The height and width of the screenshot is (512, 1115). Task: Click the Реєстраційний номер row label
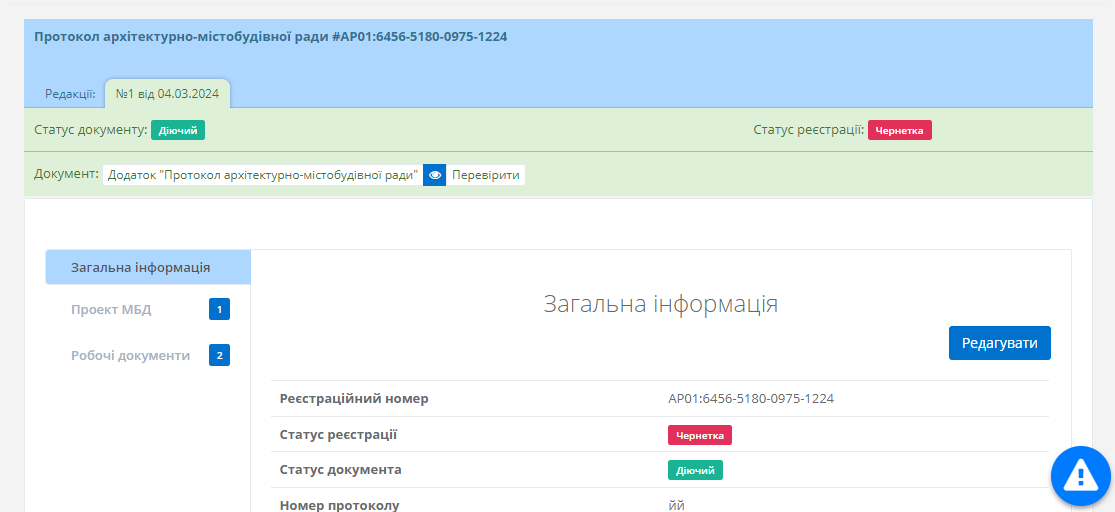[x=354, y=399]
